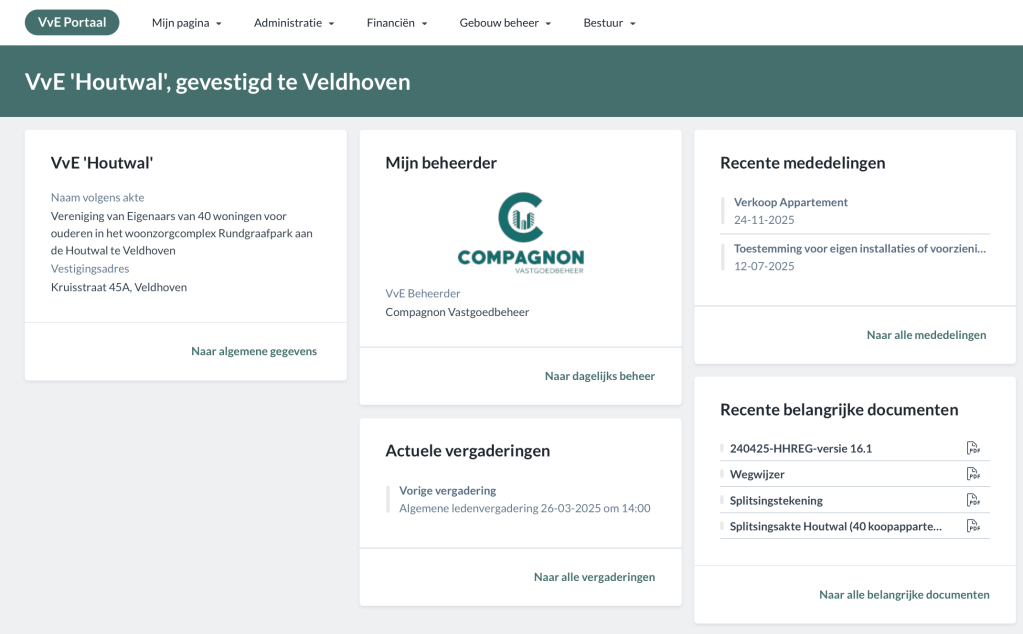Go to Naar algemene gegevens

pyautogui.click(x=254, y=351)
